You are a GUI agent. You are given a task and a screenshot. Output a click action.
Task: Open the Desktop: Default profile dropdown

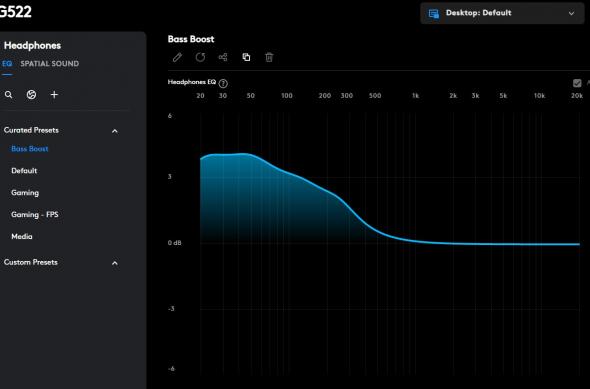(x=502, y=13)
